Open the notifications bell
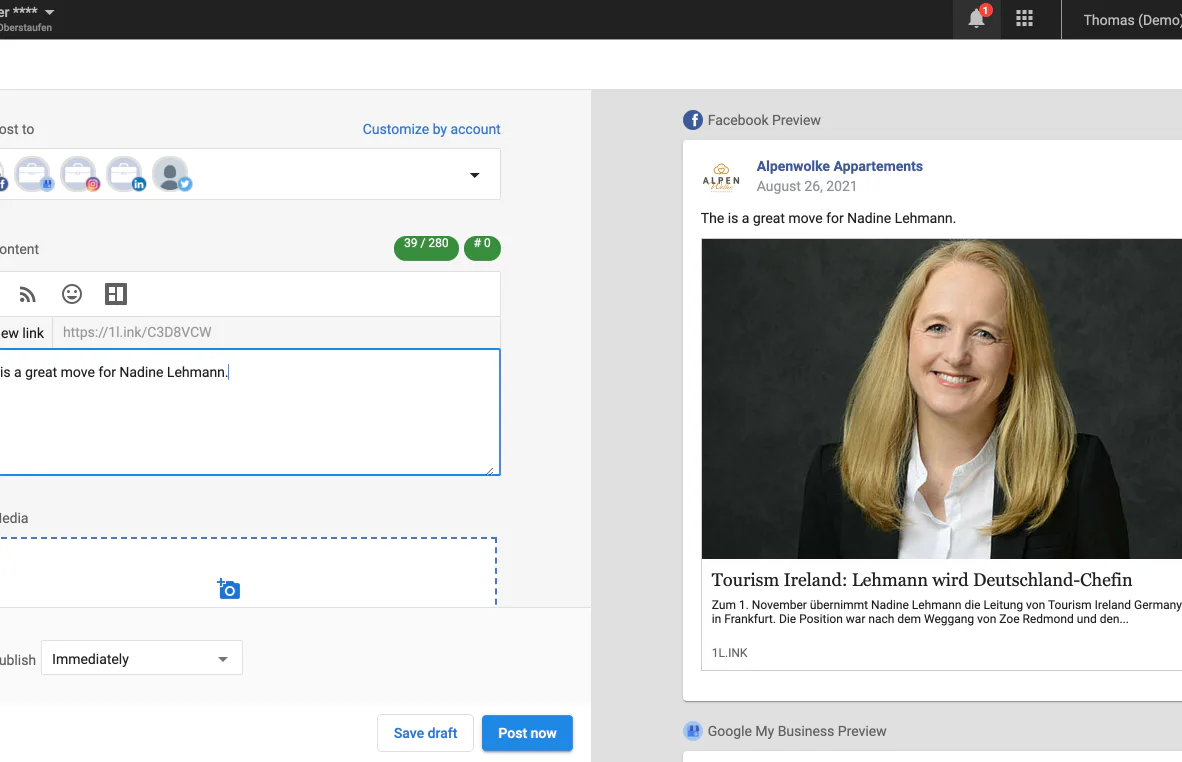The image size is (1182, 762). [x=977, y=18]
